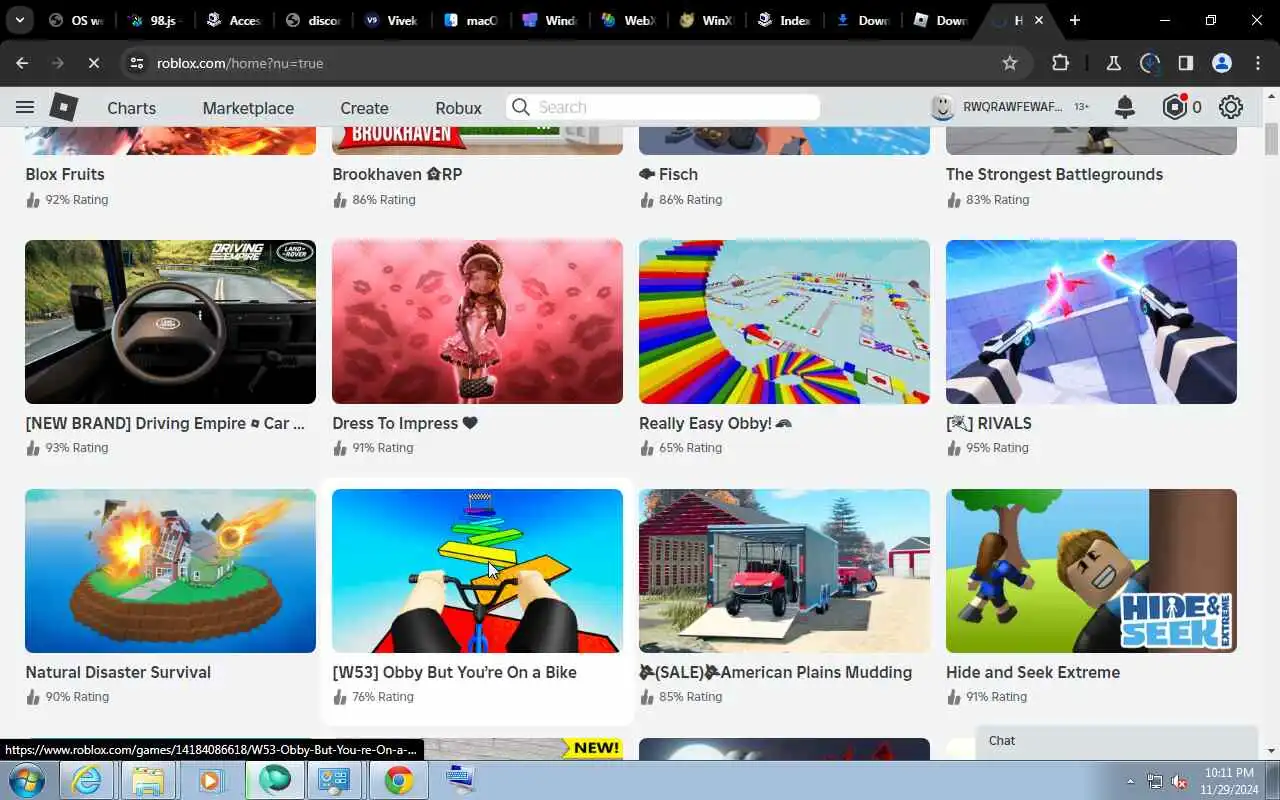Go back to the previous page
1280x800 pixels.
23,63
